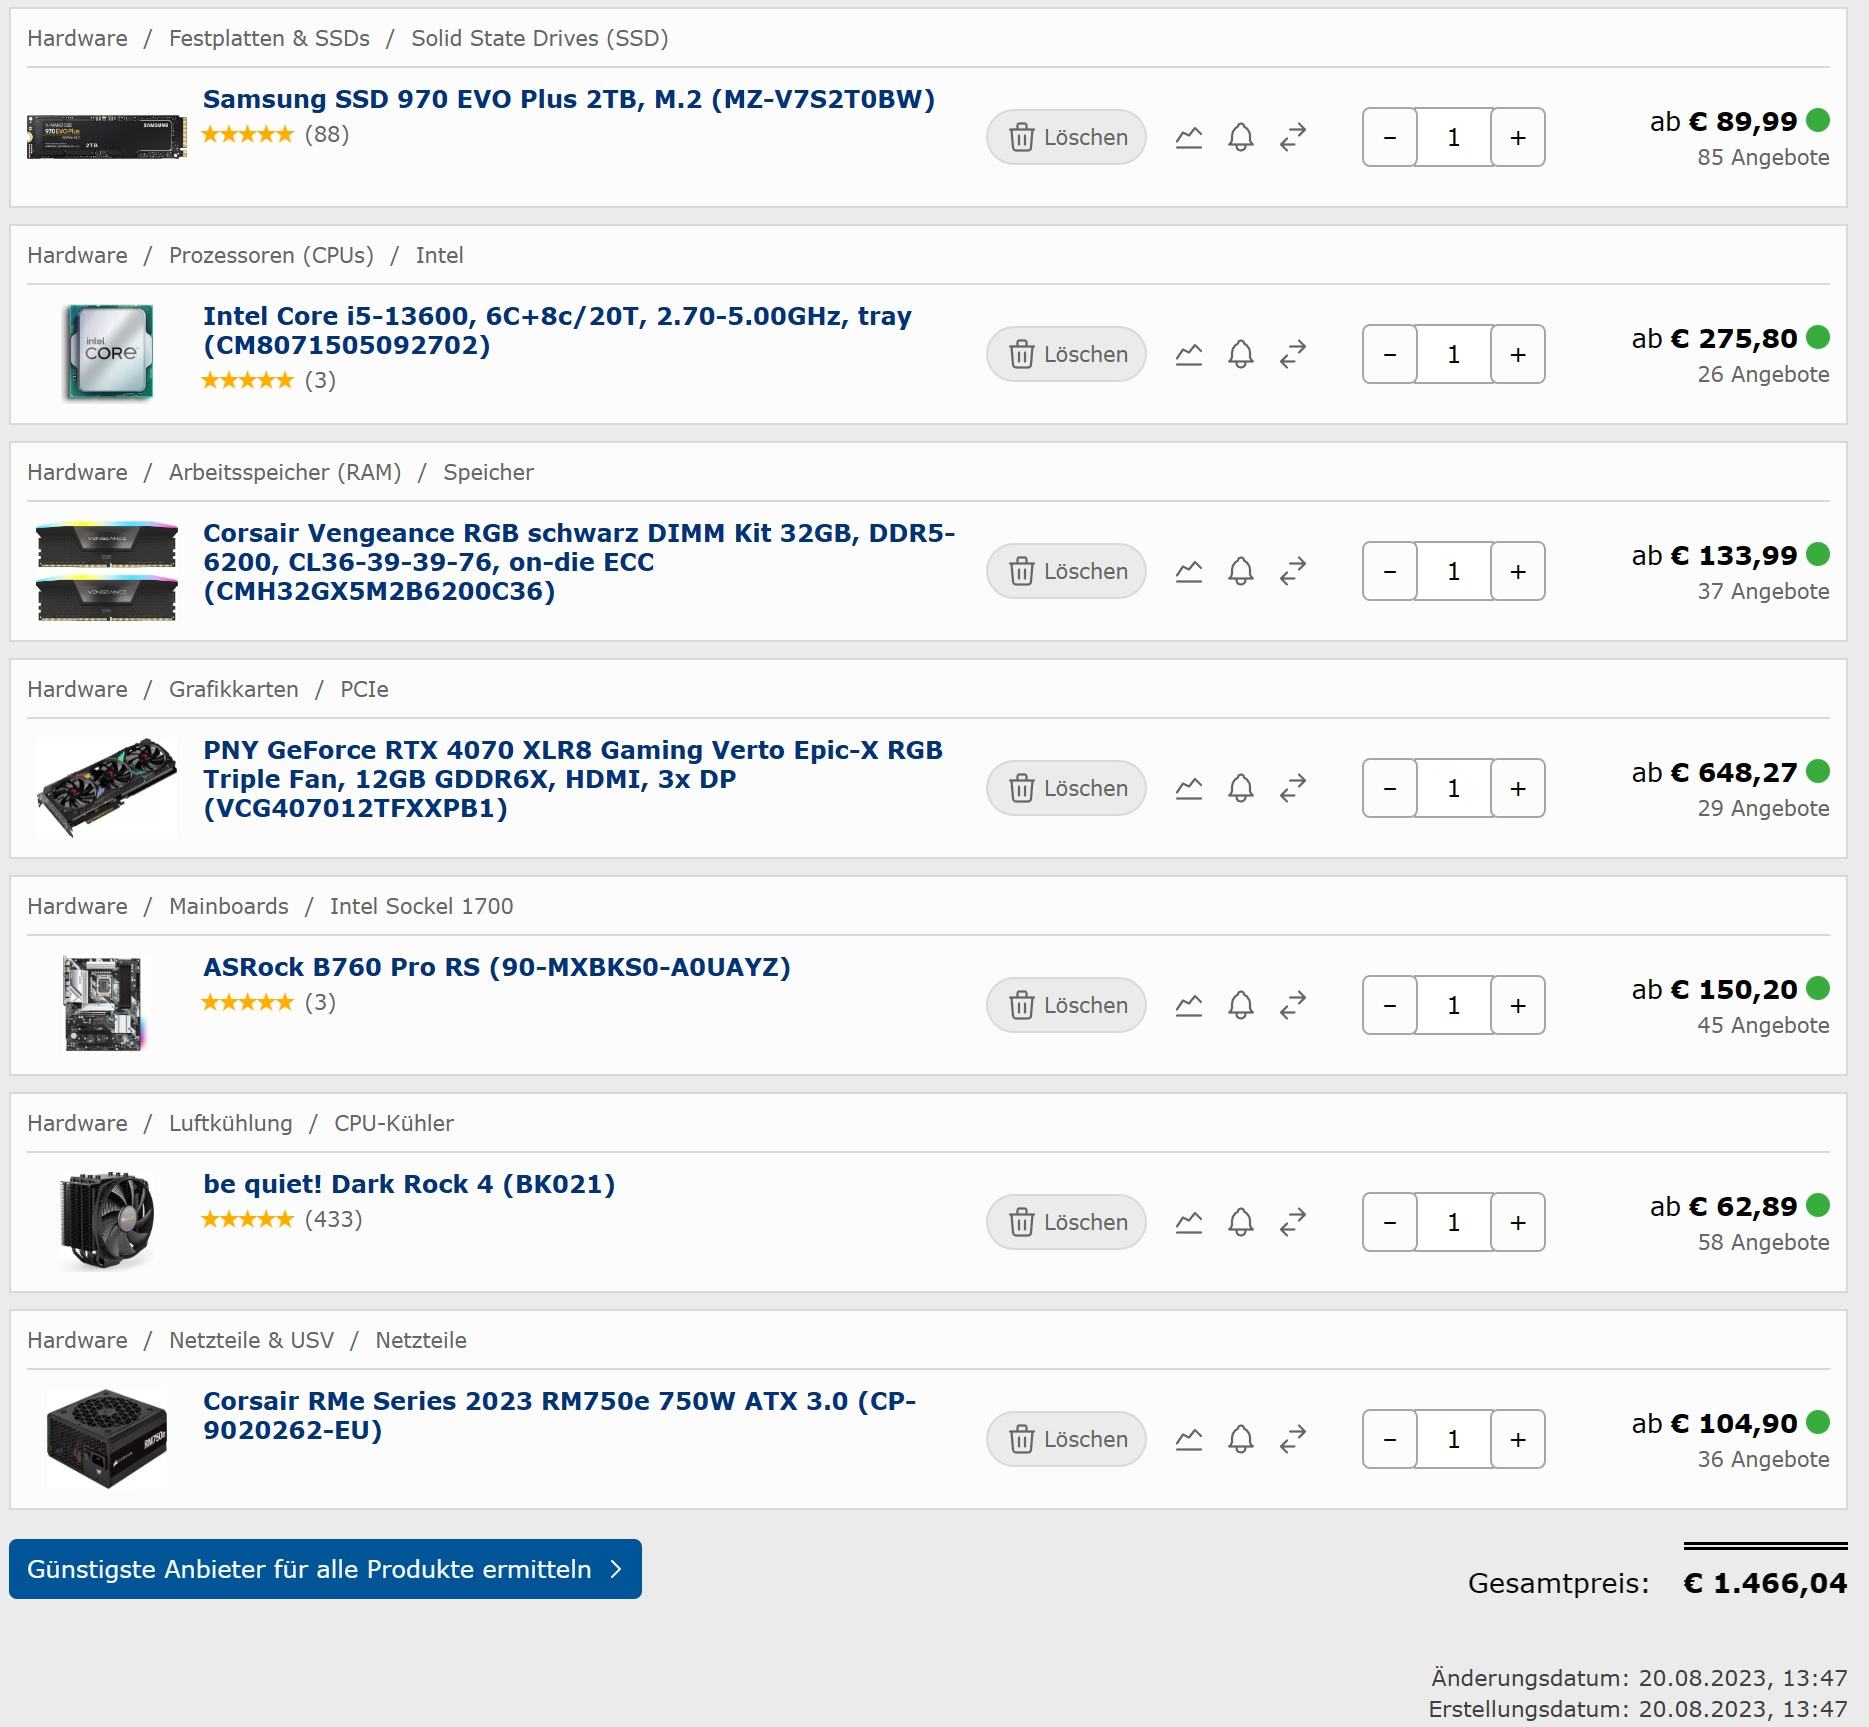This screenshot has width=1869, height=1727.
Task: Click compare arrows icon for Dark Rock 4
Action: (x=1293, y=1222)
